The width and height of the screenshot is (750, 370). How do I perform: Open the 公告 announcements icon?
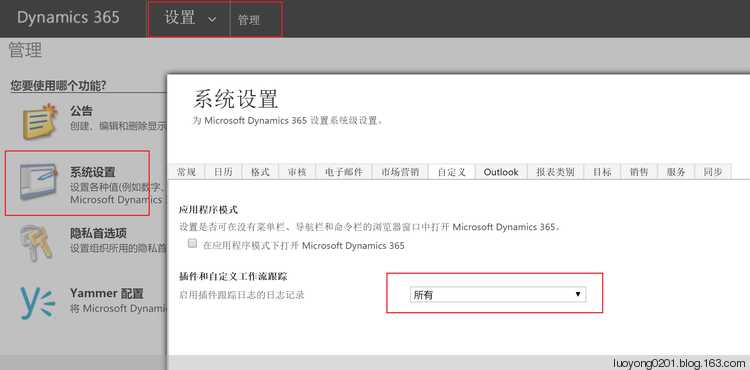coord(39,121)
